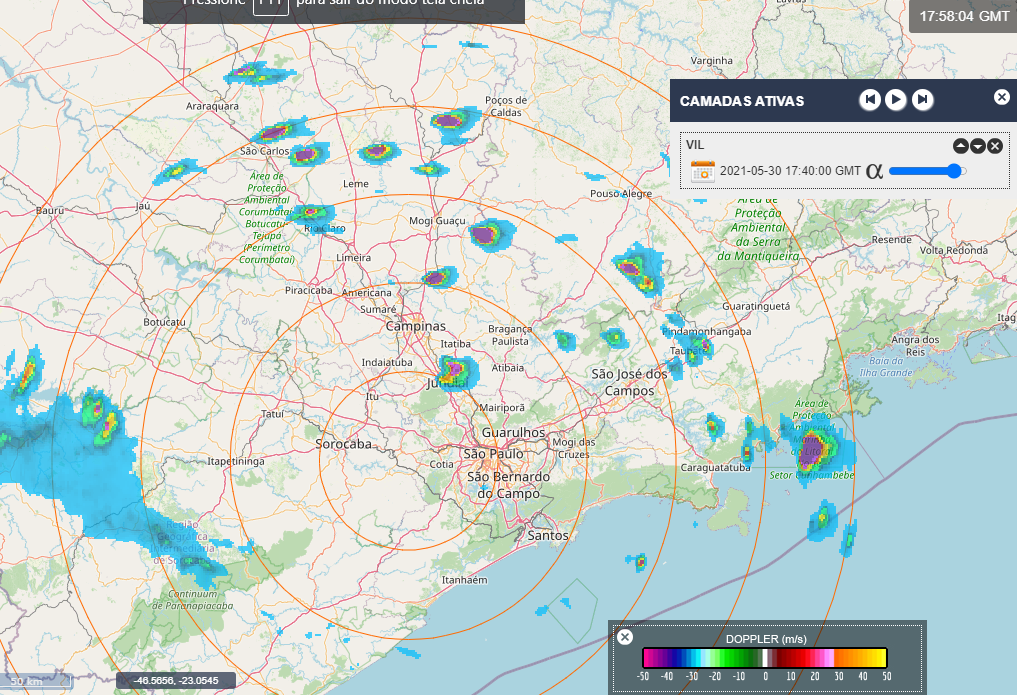
Task: Adjust the VIL layer opacity slider
Action: (927, 171)
